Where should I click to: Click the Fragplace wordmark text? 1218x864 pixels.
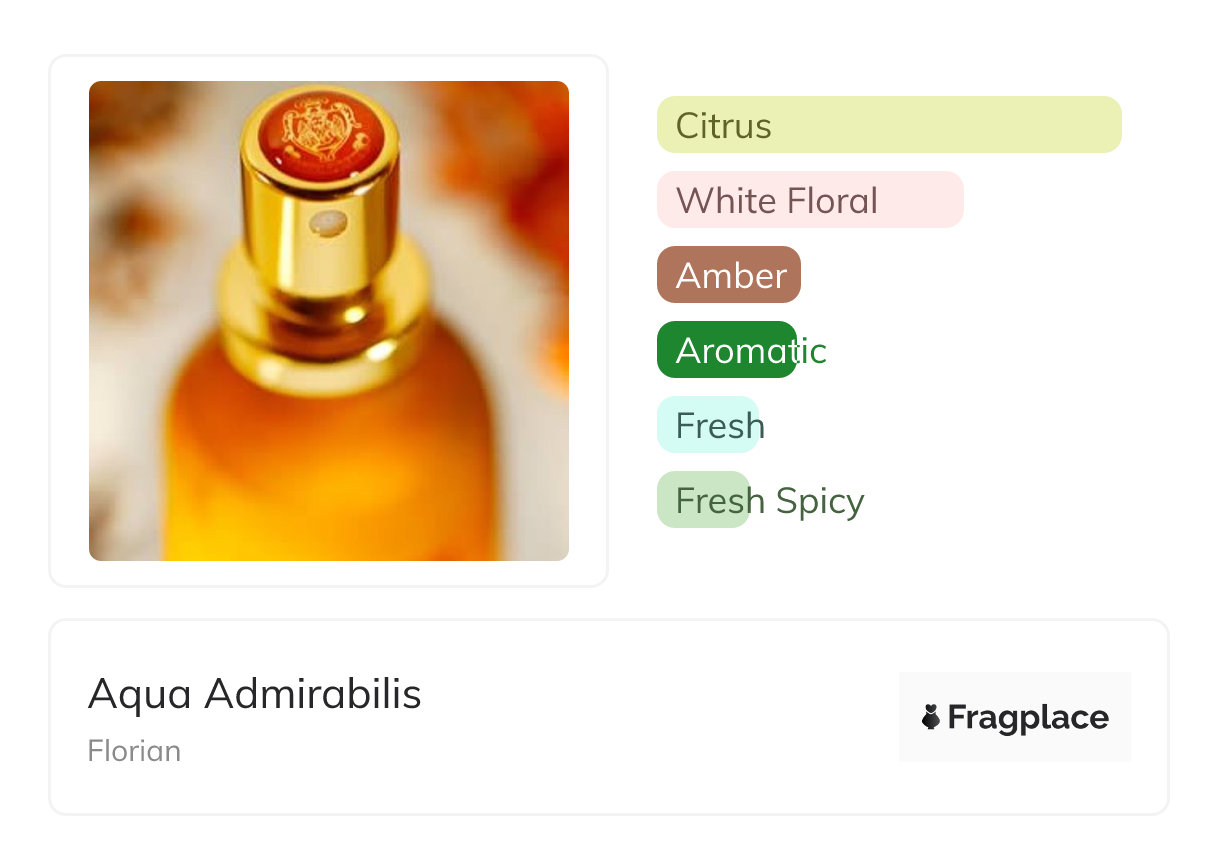(x=1027, y=717)
